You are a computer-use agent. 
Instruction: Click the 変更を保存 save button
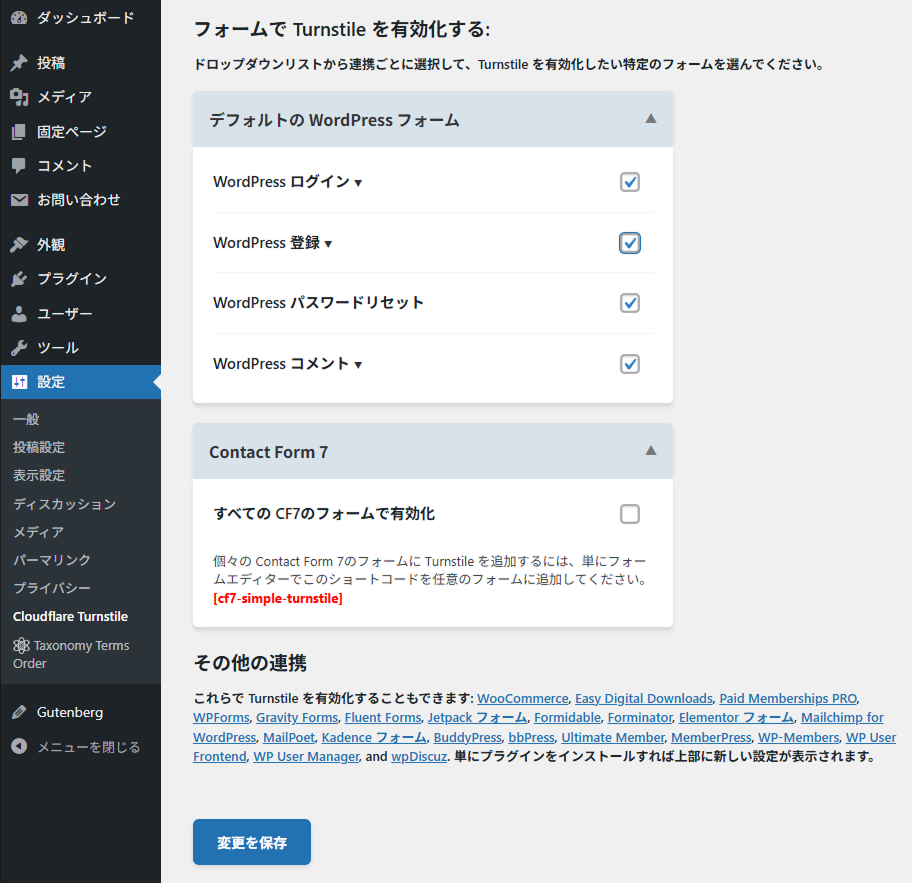[x=251, y=842]
